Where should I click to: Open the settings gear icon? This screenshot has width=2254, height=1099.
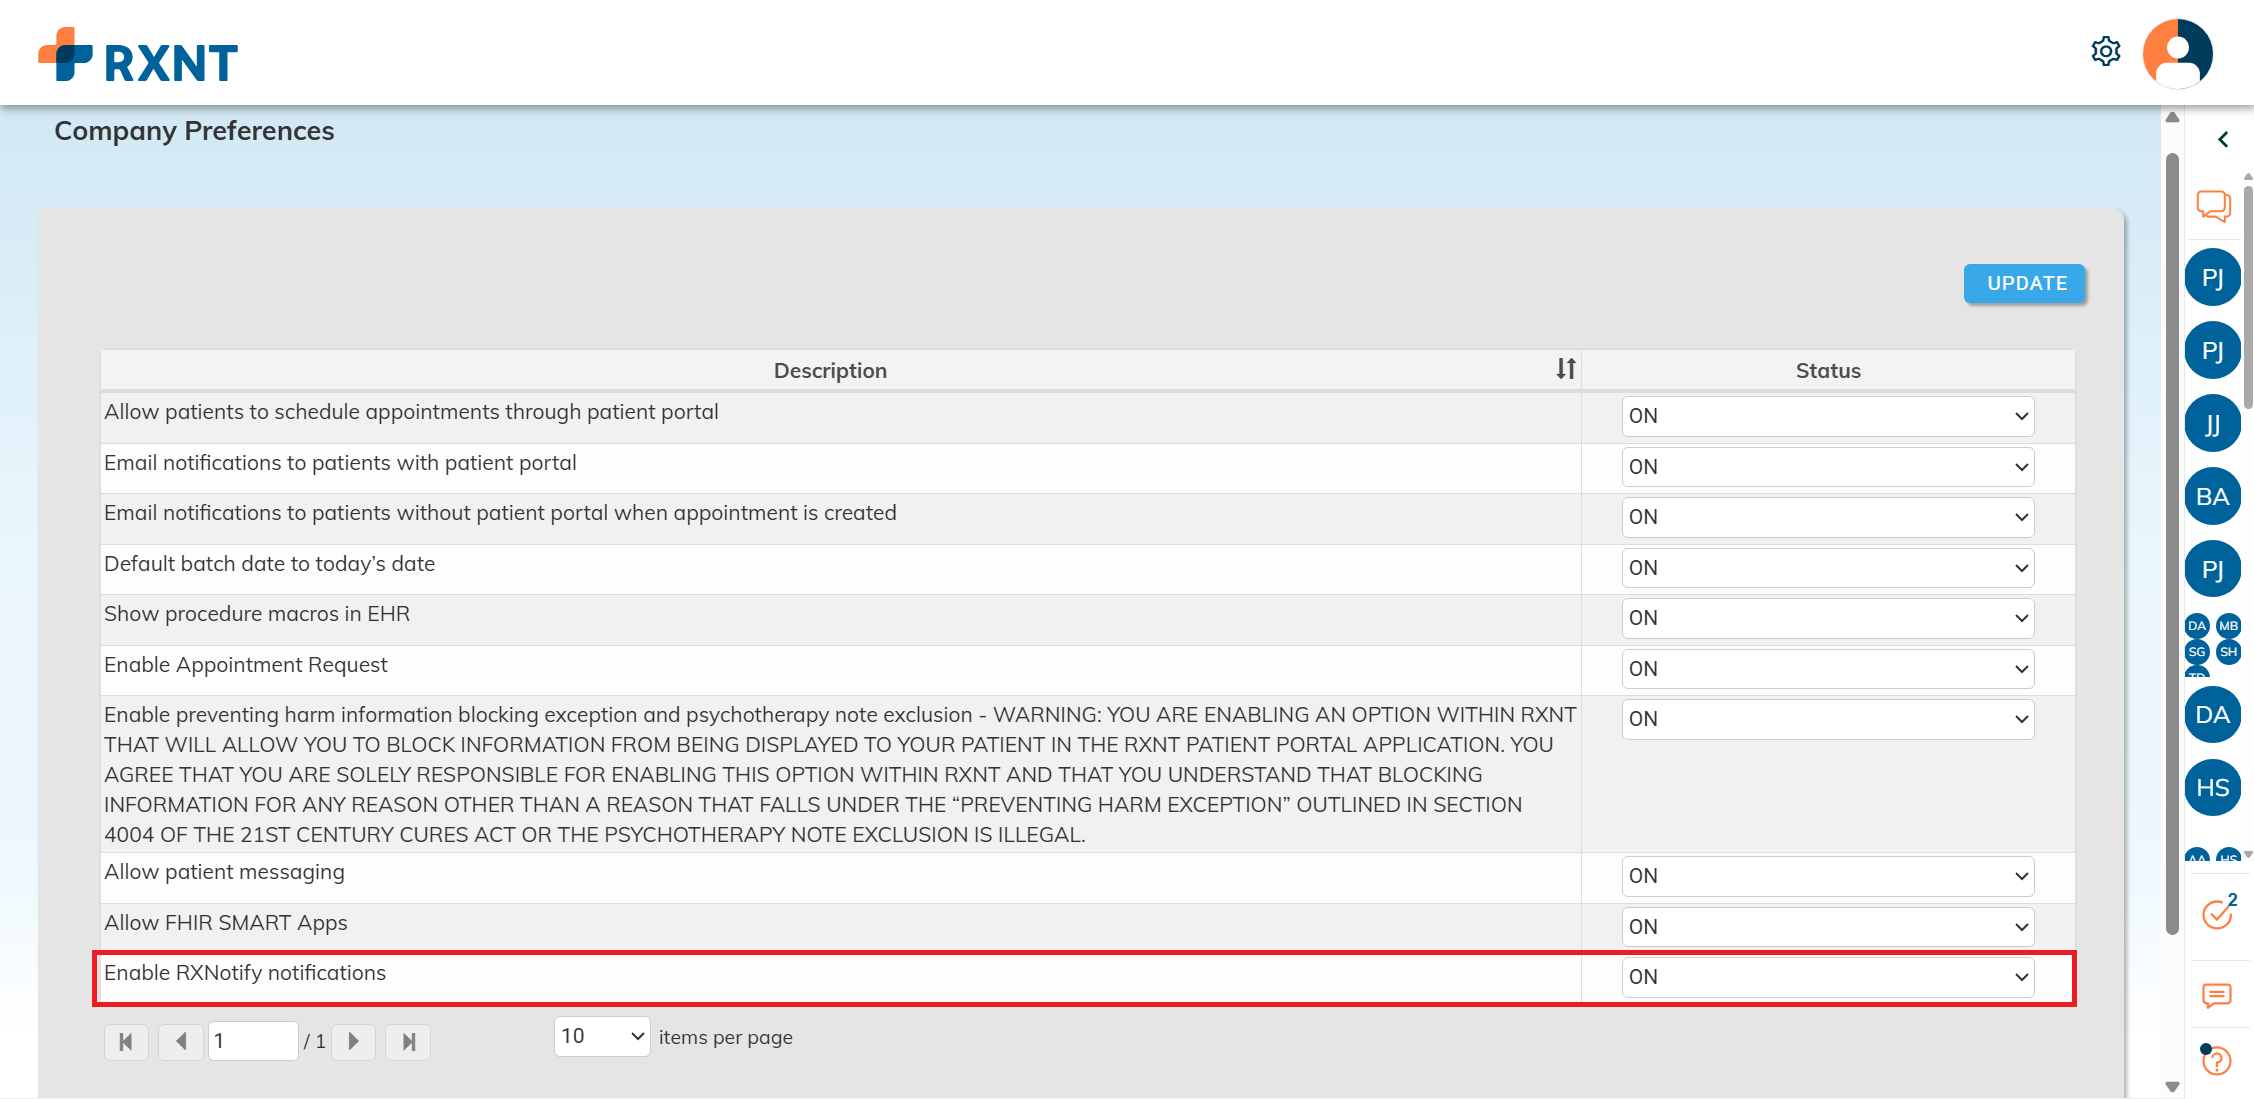click(2105, 51)
